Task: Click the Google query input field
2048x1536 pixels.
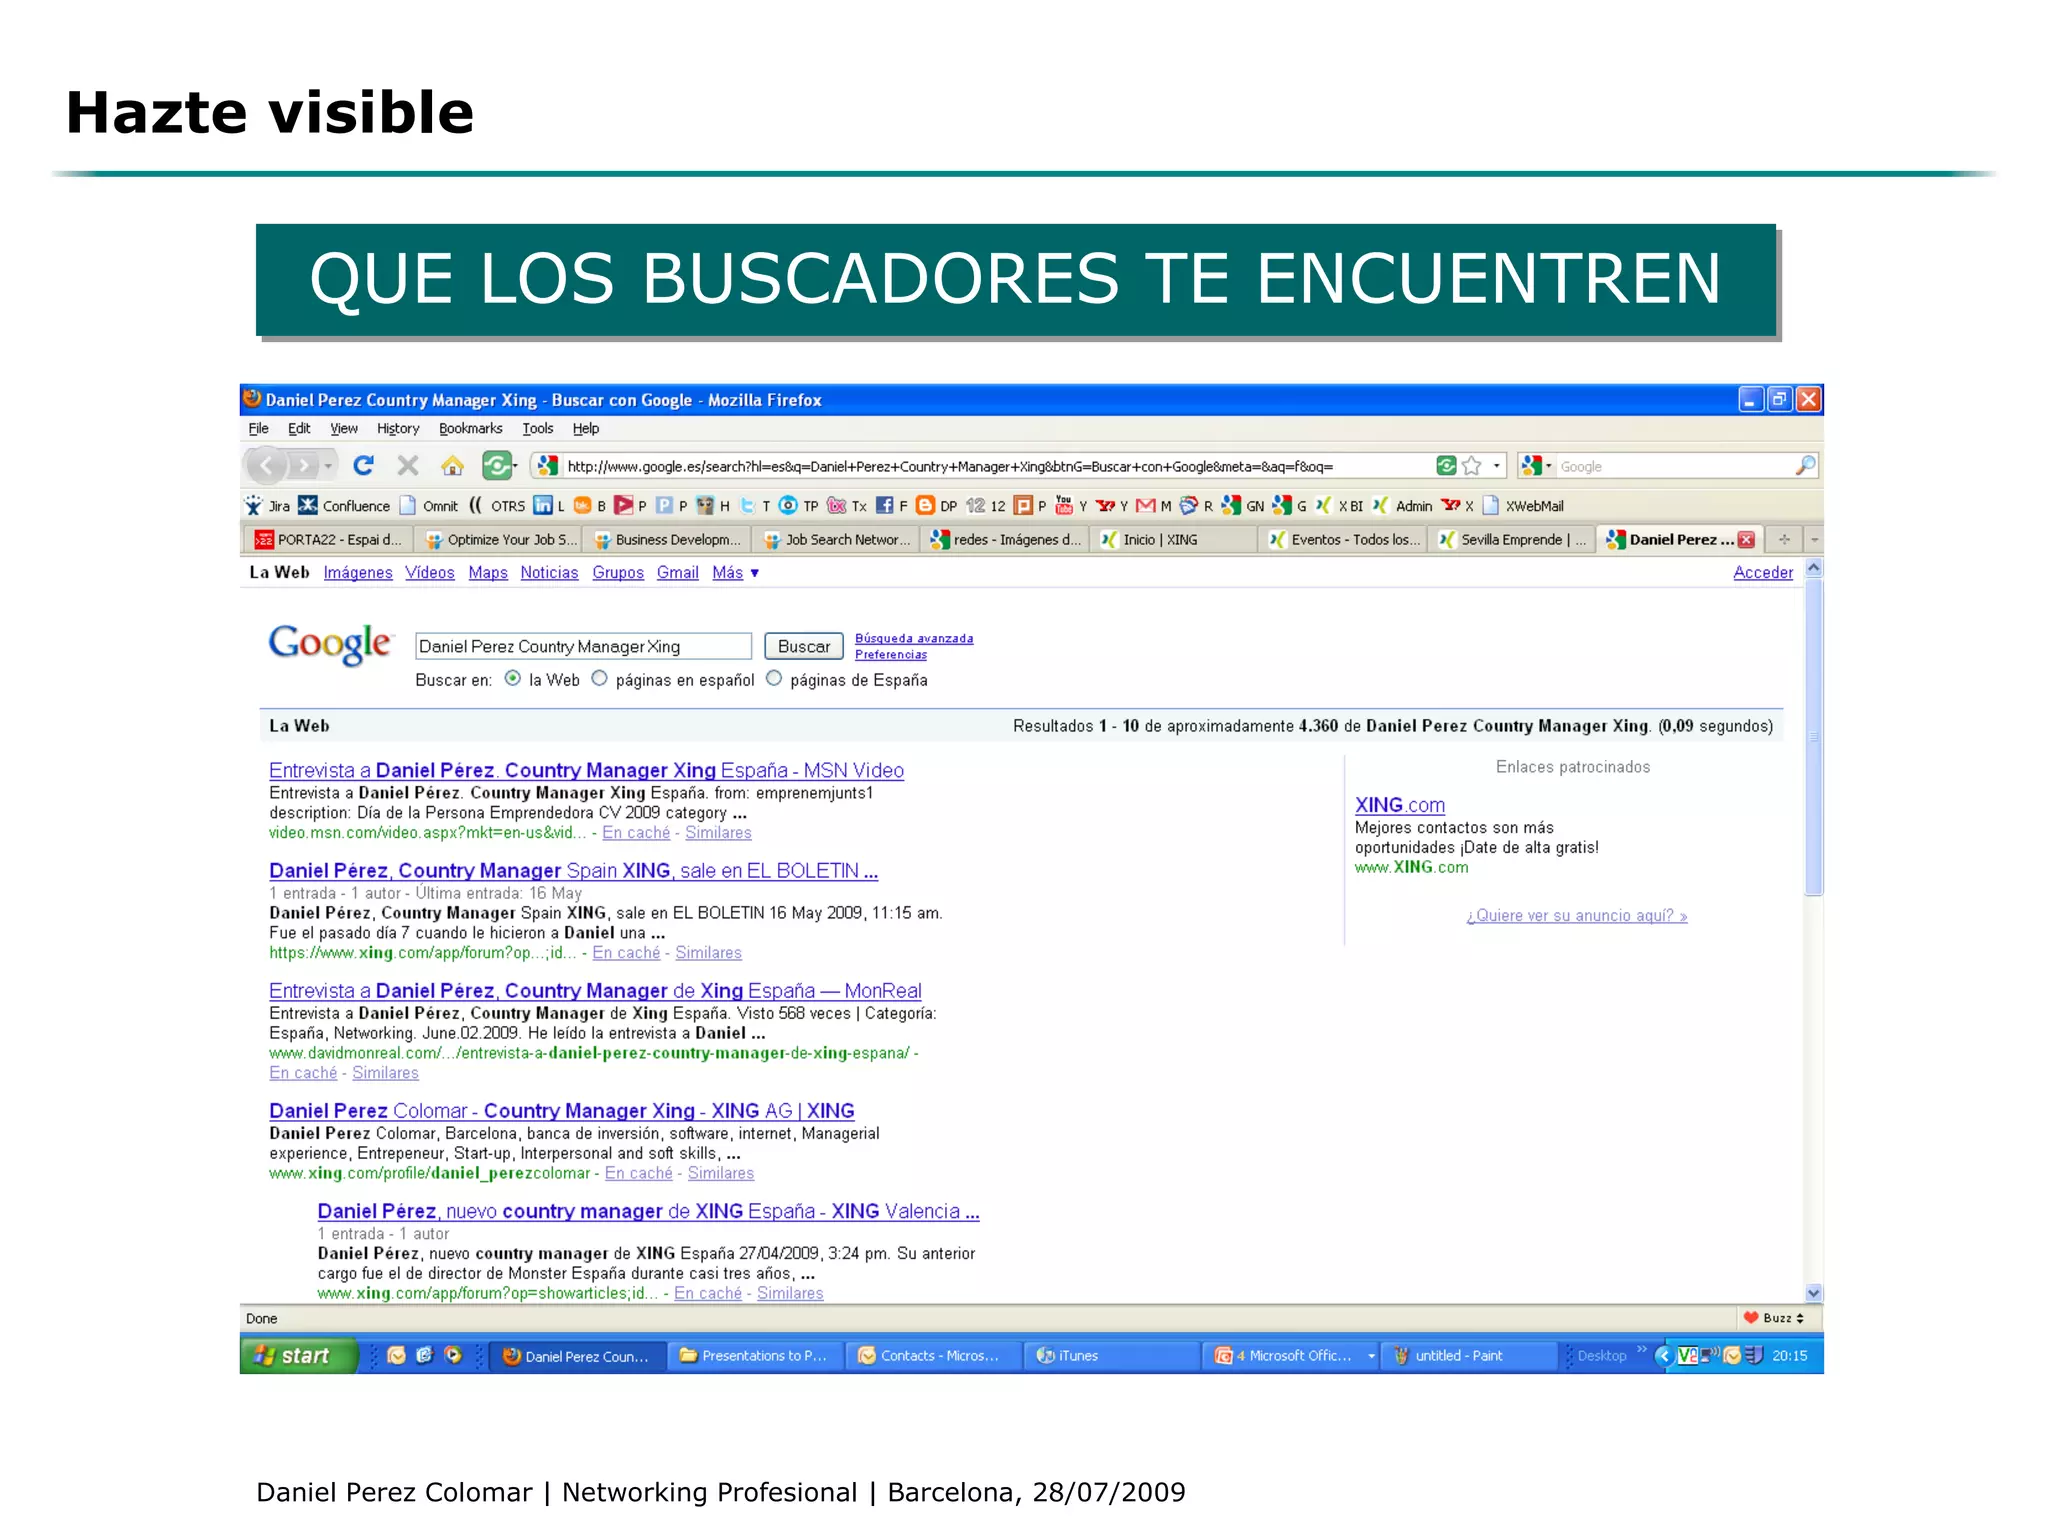Action: point(583,646)
